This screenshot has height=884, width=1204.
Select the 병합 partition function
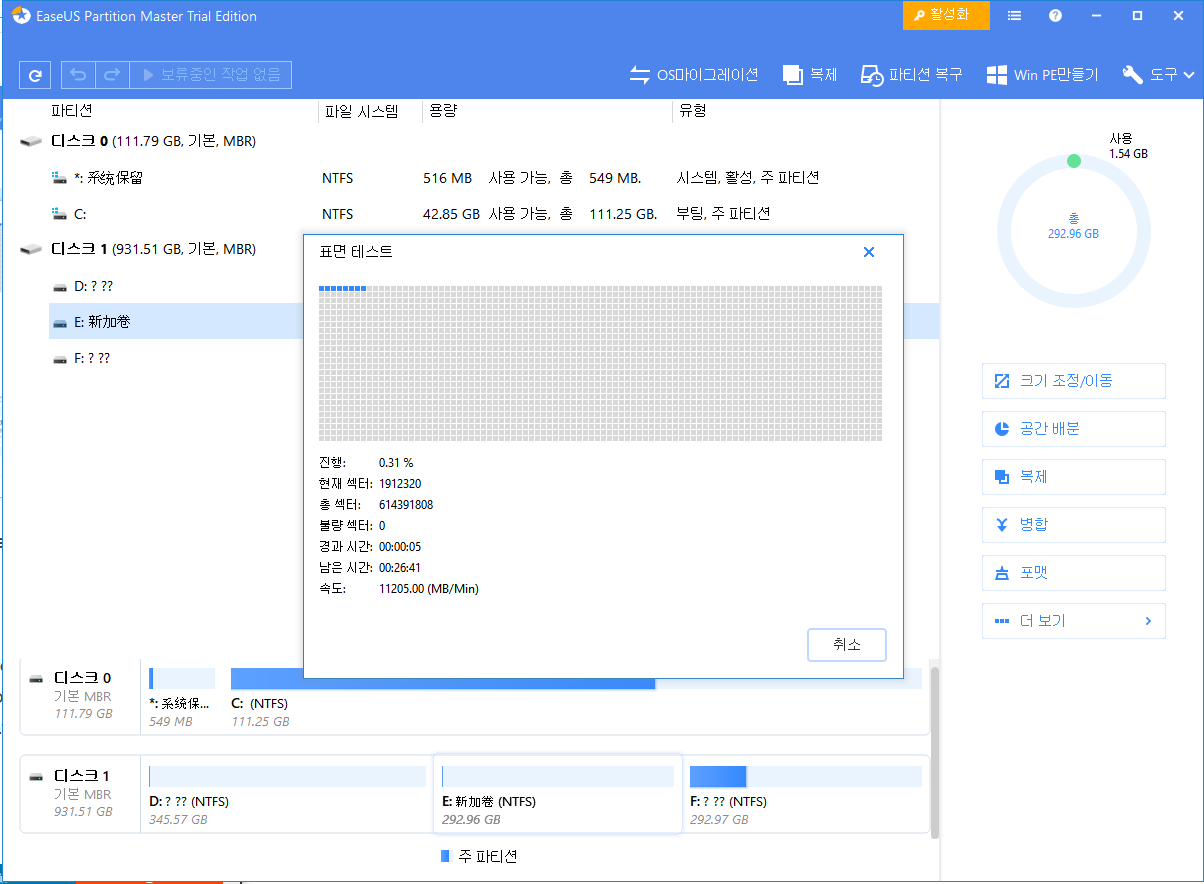[x=1073, y=524]
